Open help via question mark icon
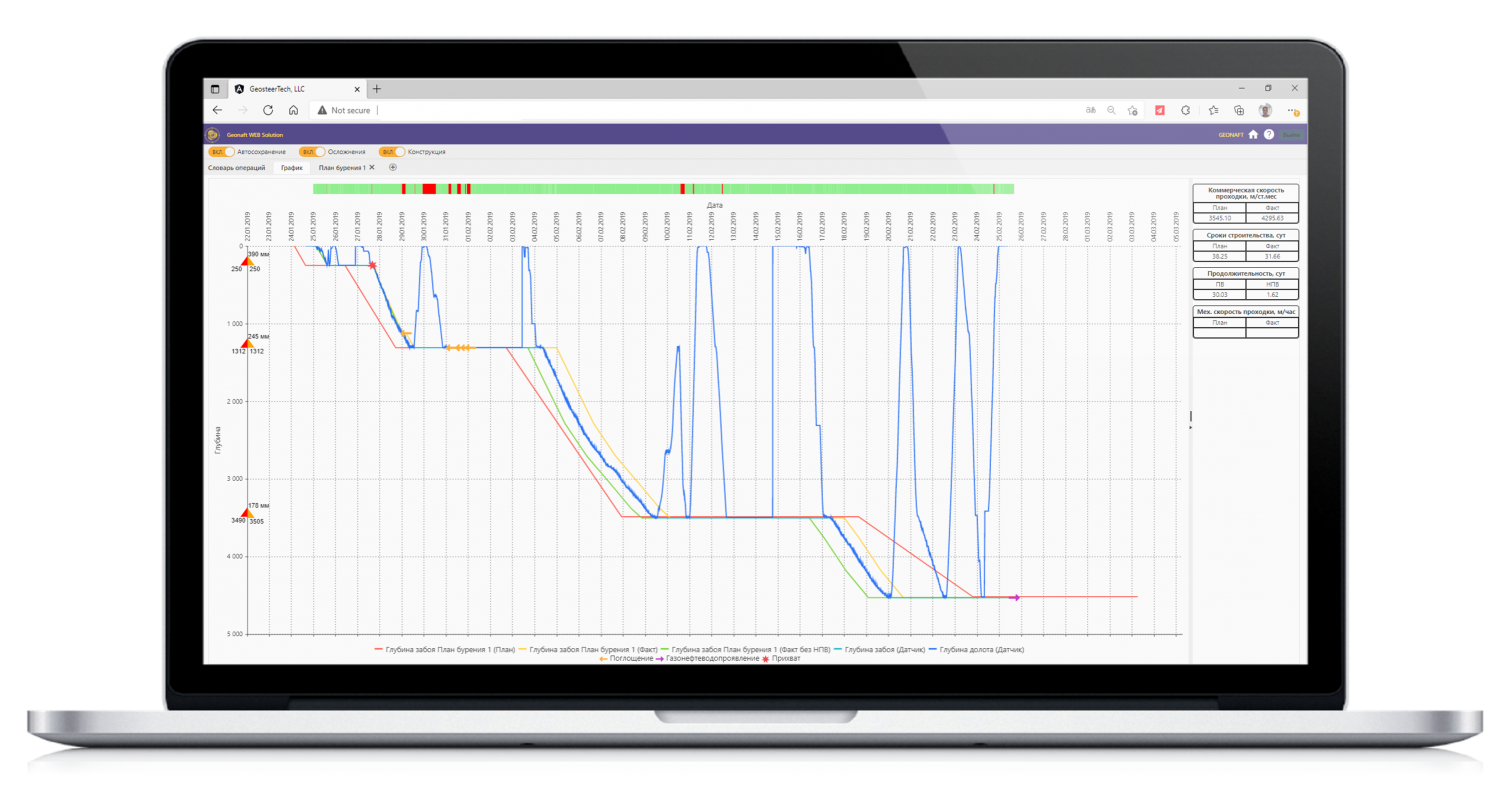The image size is (1500, 792). (1269, 134)
